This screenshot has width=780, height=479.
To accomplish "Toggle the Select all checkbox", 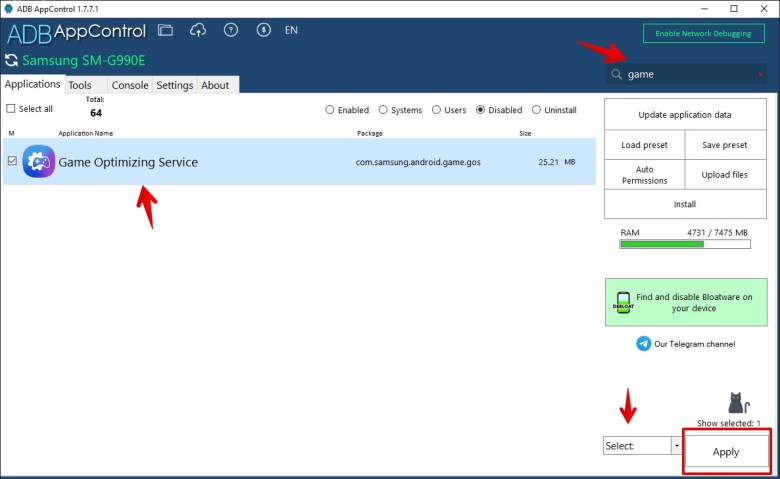I will click(10, 108).
